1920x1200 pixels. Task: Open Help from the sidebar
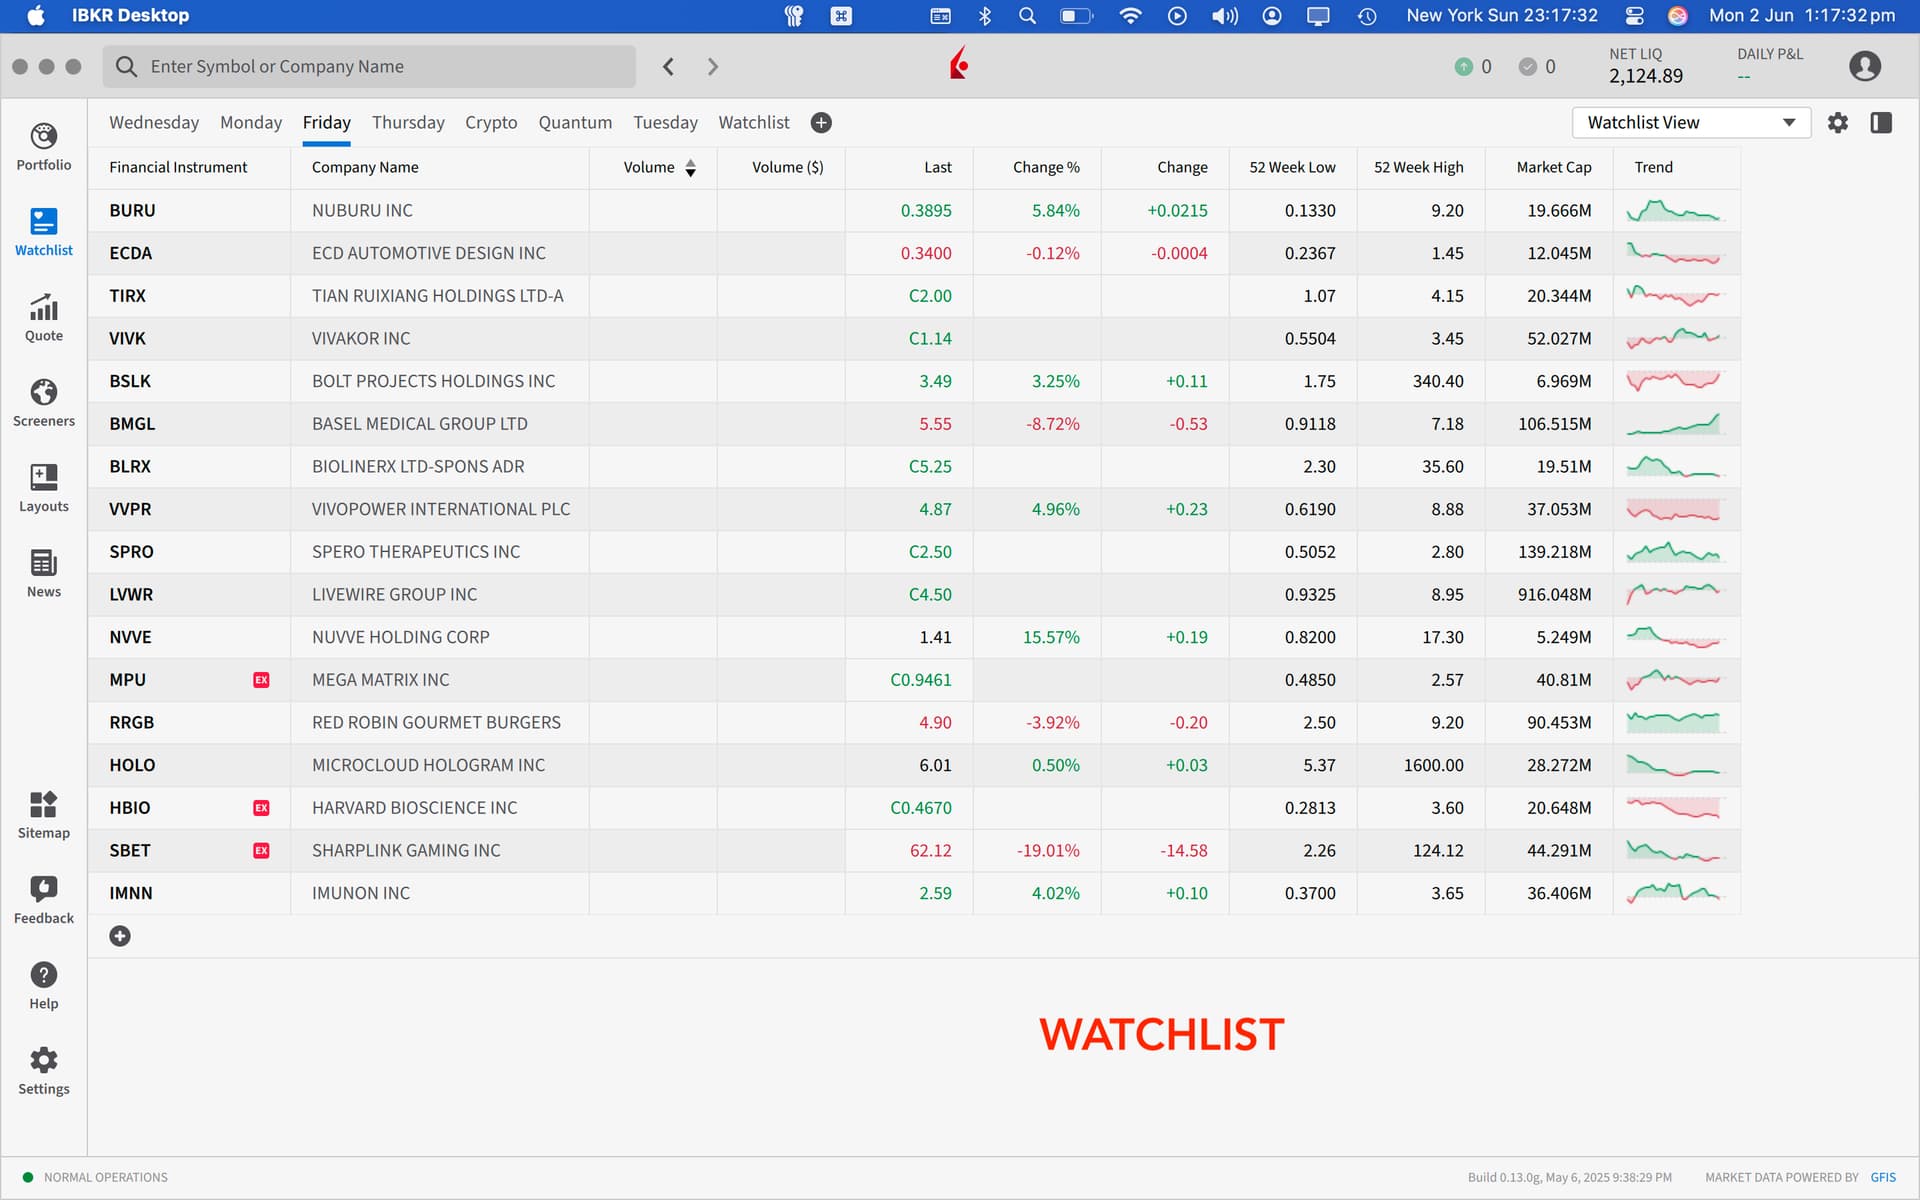[44, 986]
